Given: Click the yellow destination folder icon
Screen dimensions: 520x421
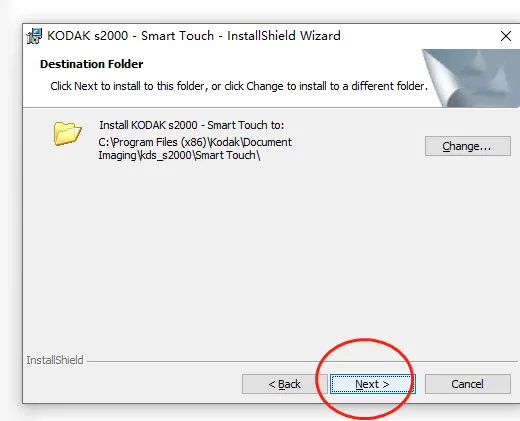Looking at the screenshot, I should tap(67, 134).
